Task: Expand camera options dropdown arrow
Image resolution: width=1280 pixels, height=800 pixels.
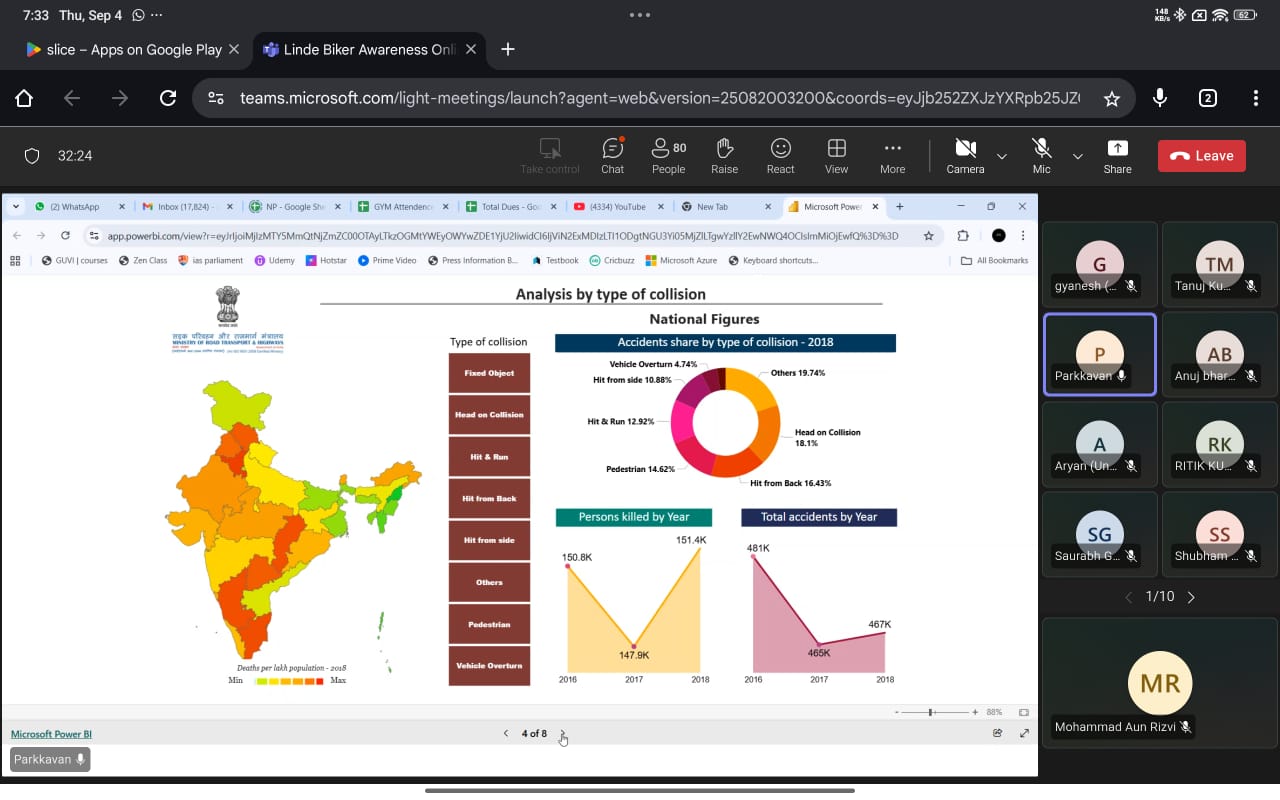Action: pos(1002,156)
